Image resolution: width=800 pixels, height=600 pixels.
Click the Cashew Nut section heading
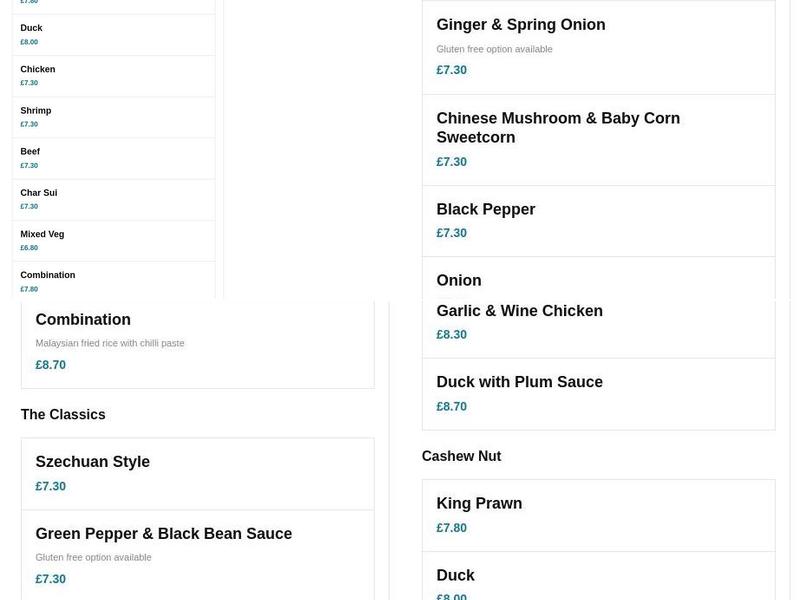[x=461, y=455]
